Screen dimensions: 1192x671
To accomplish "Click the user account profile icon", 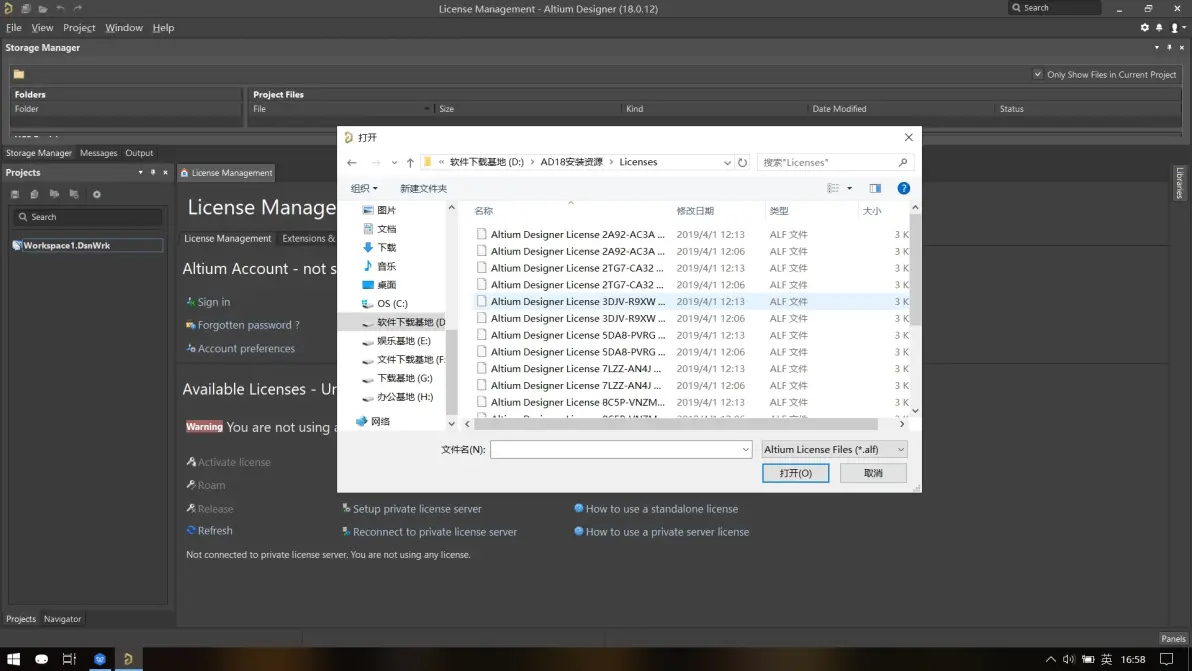I will (x=1175, y=27).
